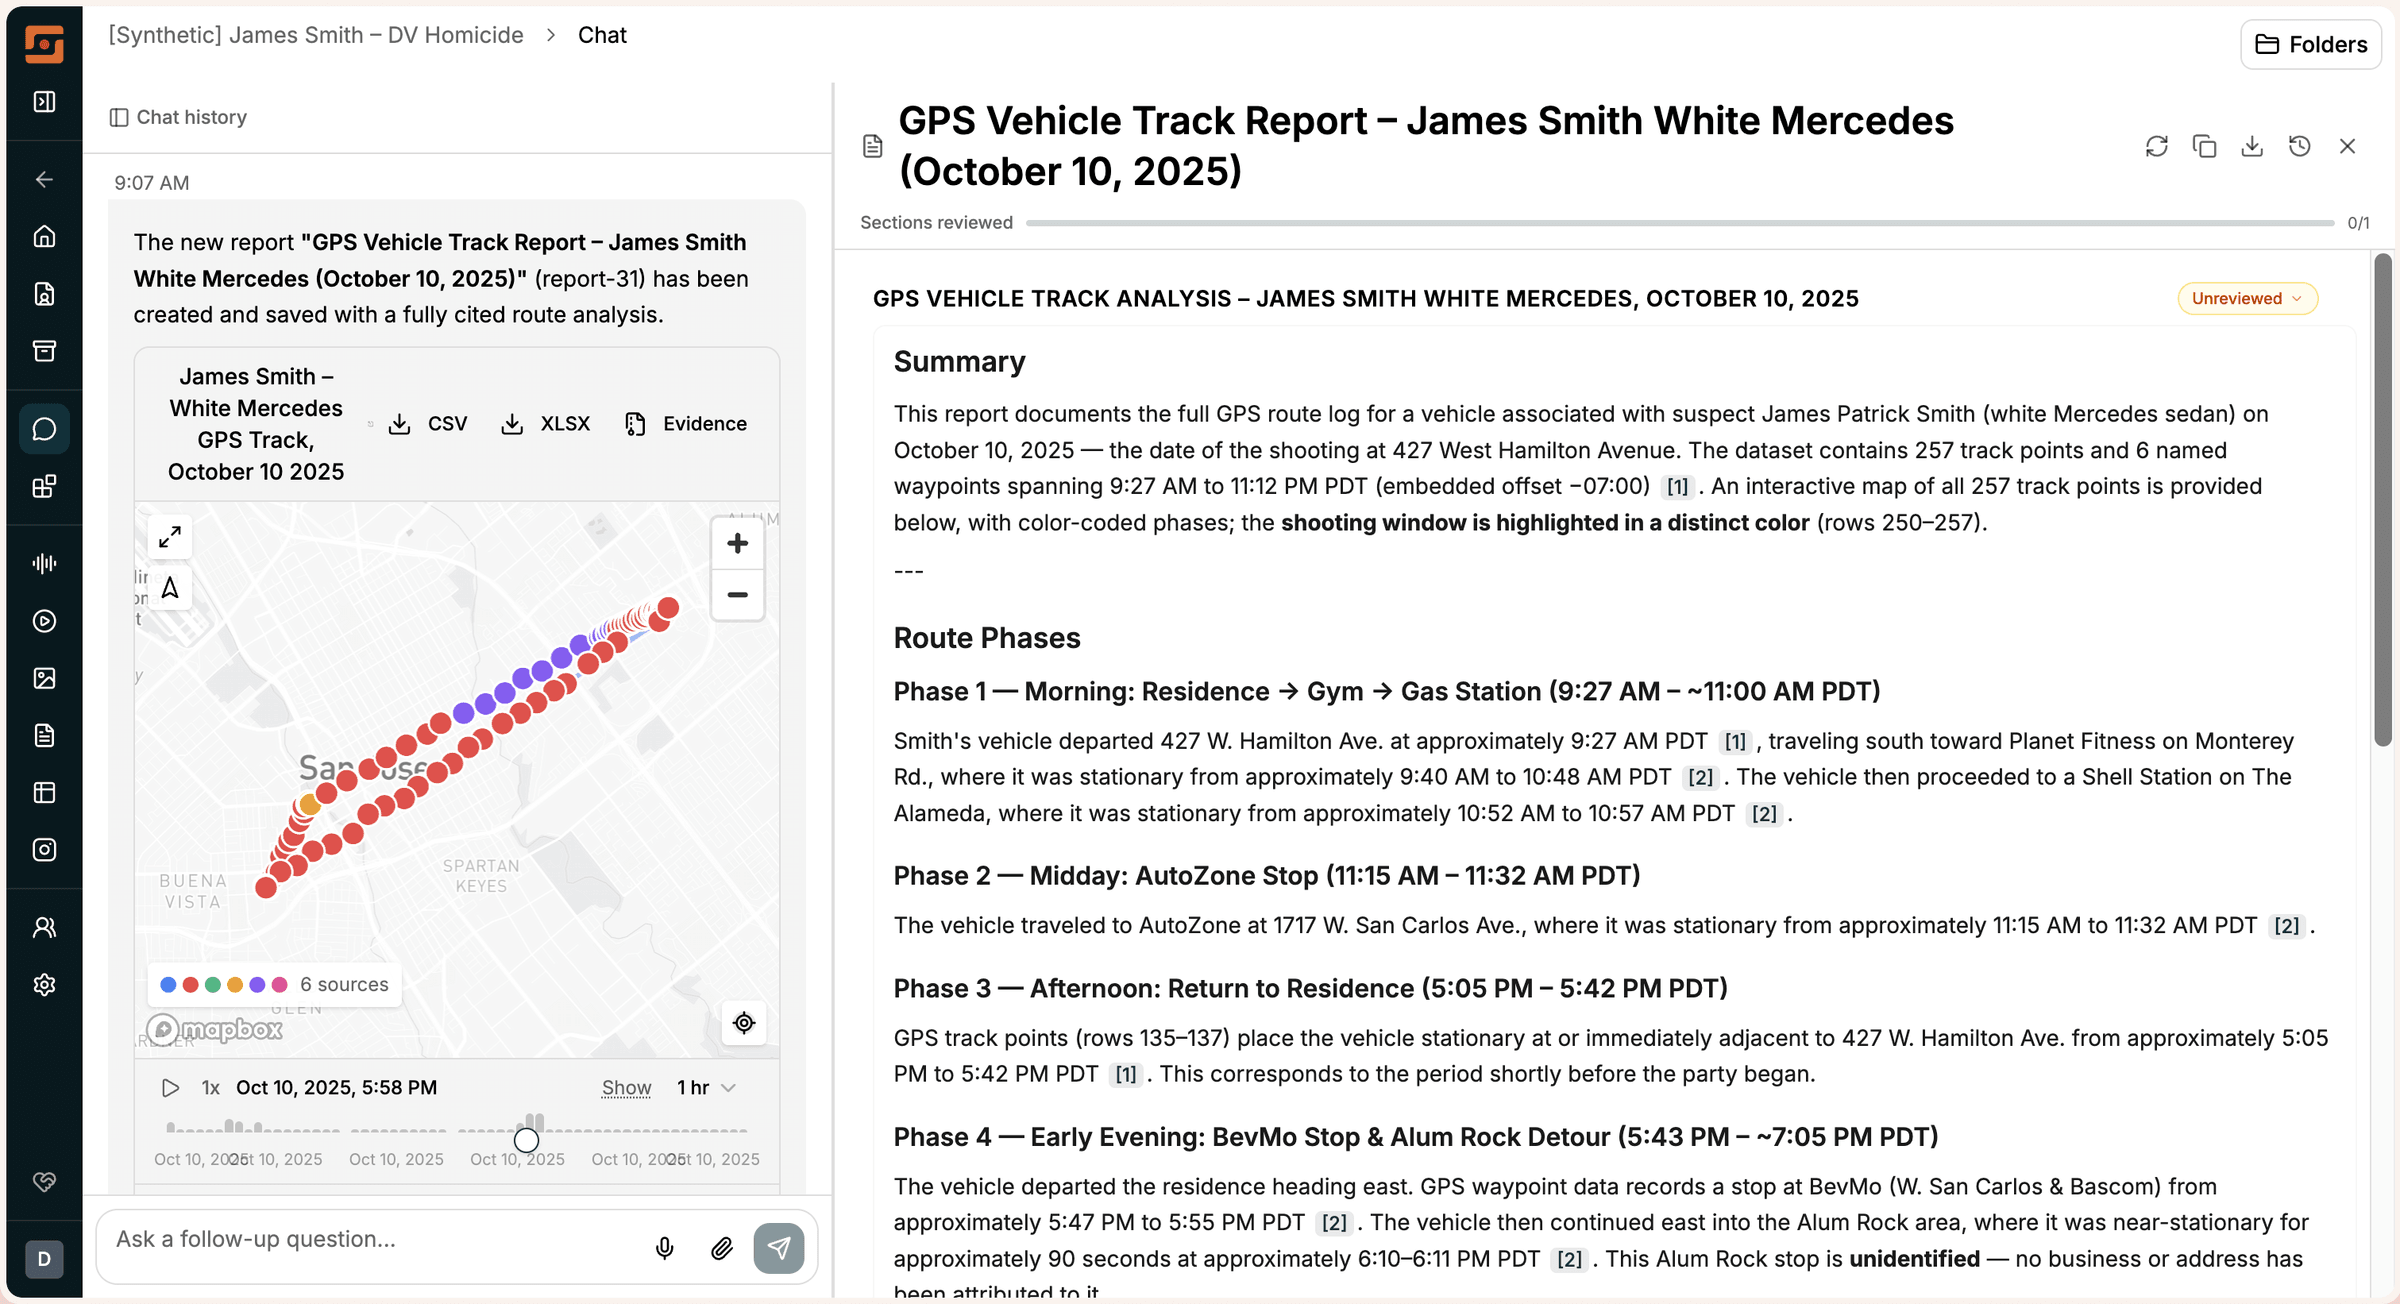
Task: Click the '0/1' sections reviewed count
Action: (x=2358, y=223)
